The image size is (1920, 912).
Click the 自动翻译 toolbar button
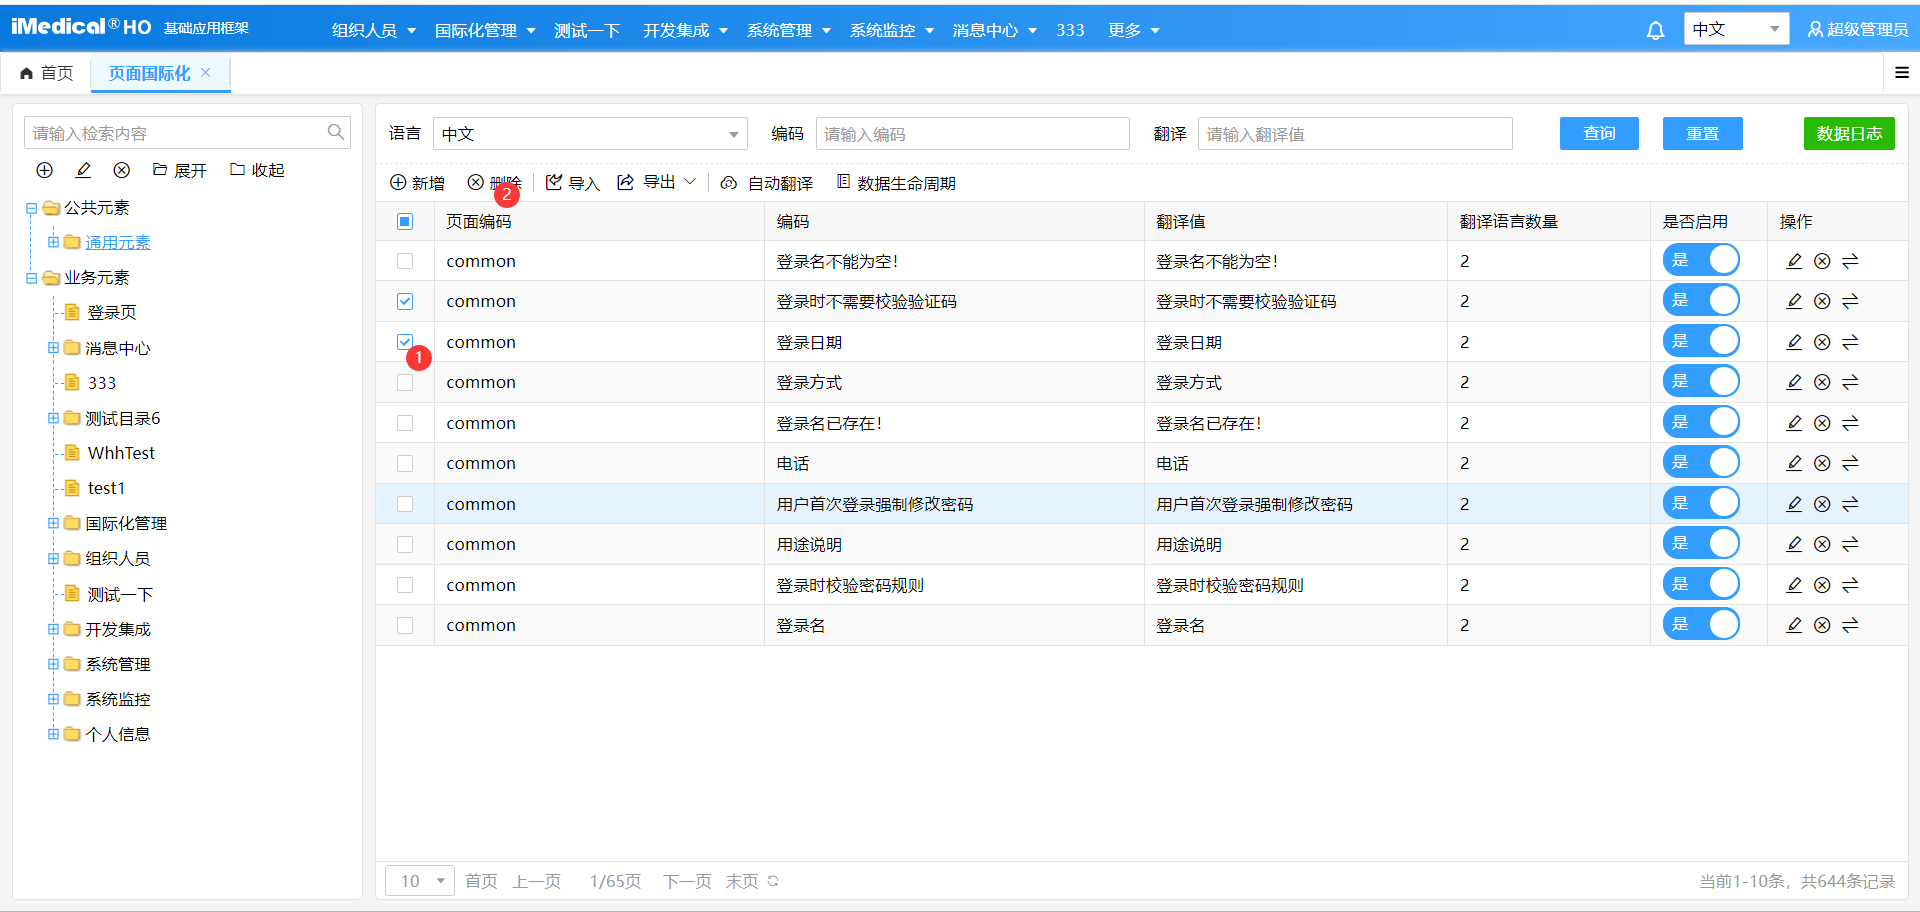click(x=766, y=183)
